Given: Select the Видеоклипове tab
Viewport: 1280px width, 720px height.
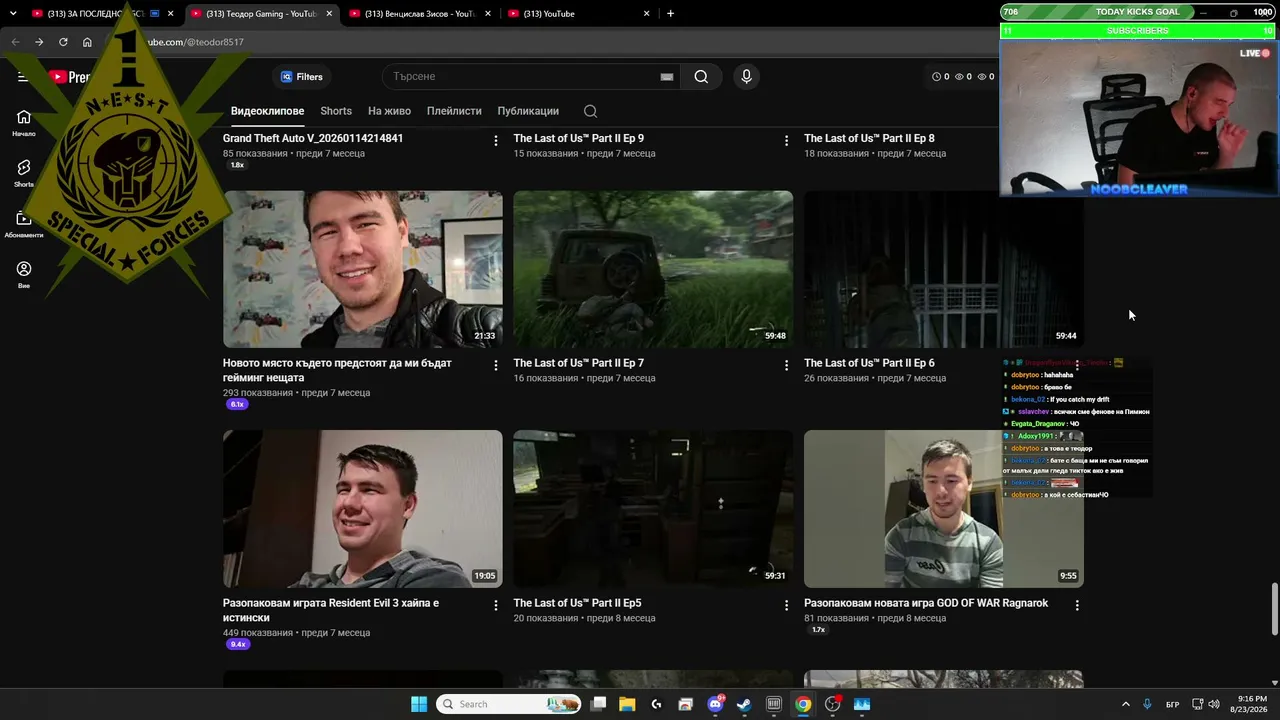Looking at the screenshot, I should coord(267,111).
